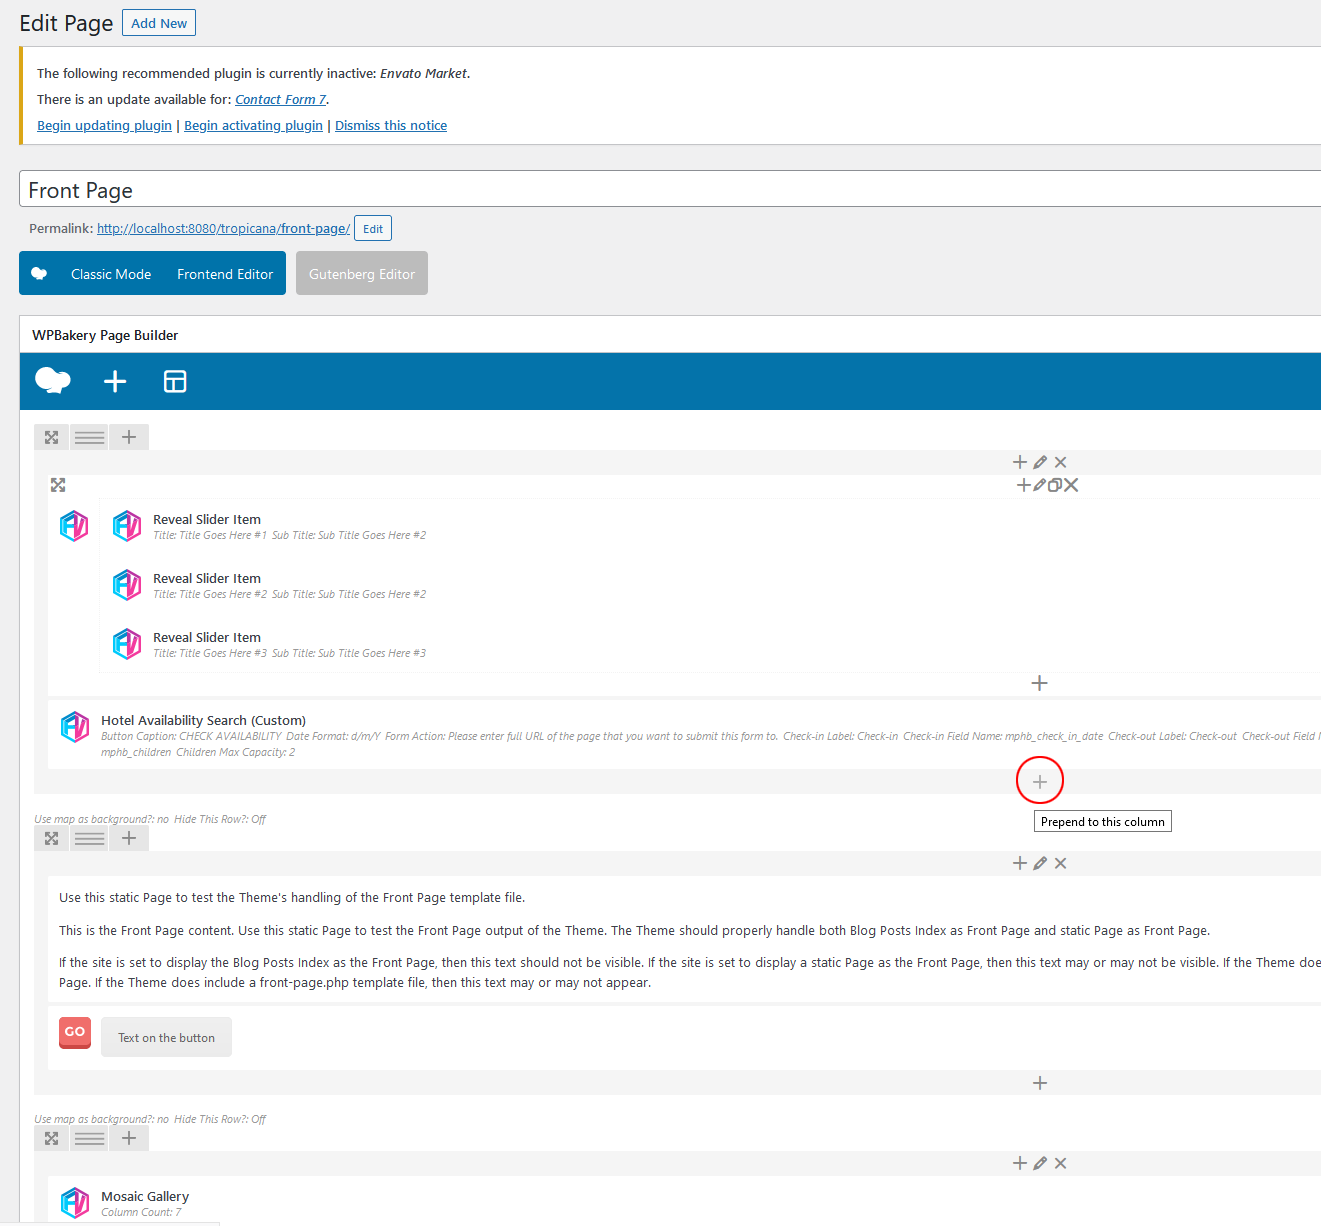Open row layout options for the topmost row
1321x1226 pixels.
[90, 437]
